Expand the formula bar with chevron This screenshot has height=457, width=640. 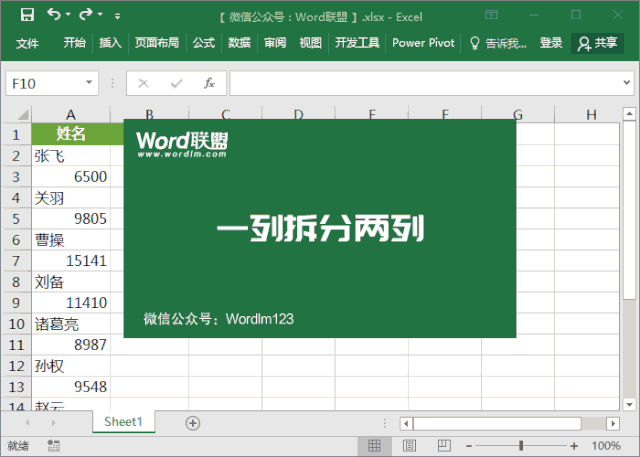click(x=627, y=83)
